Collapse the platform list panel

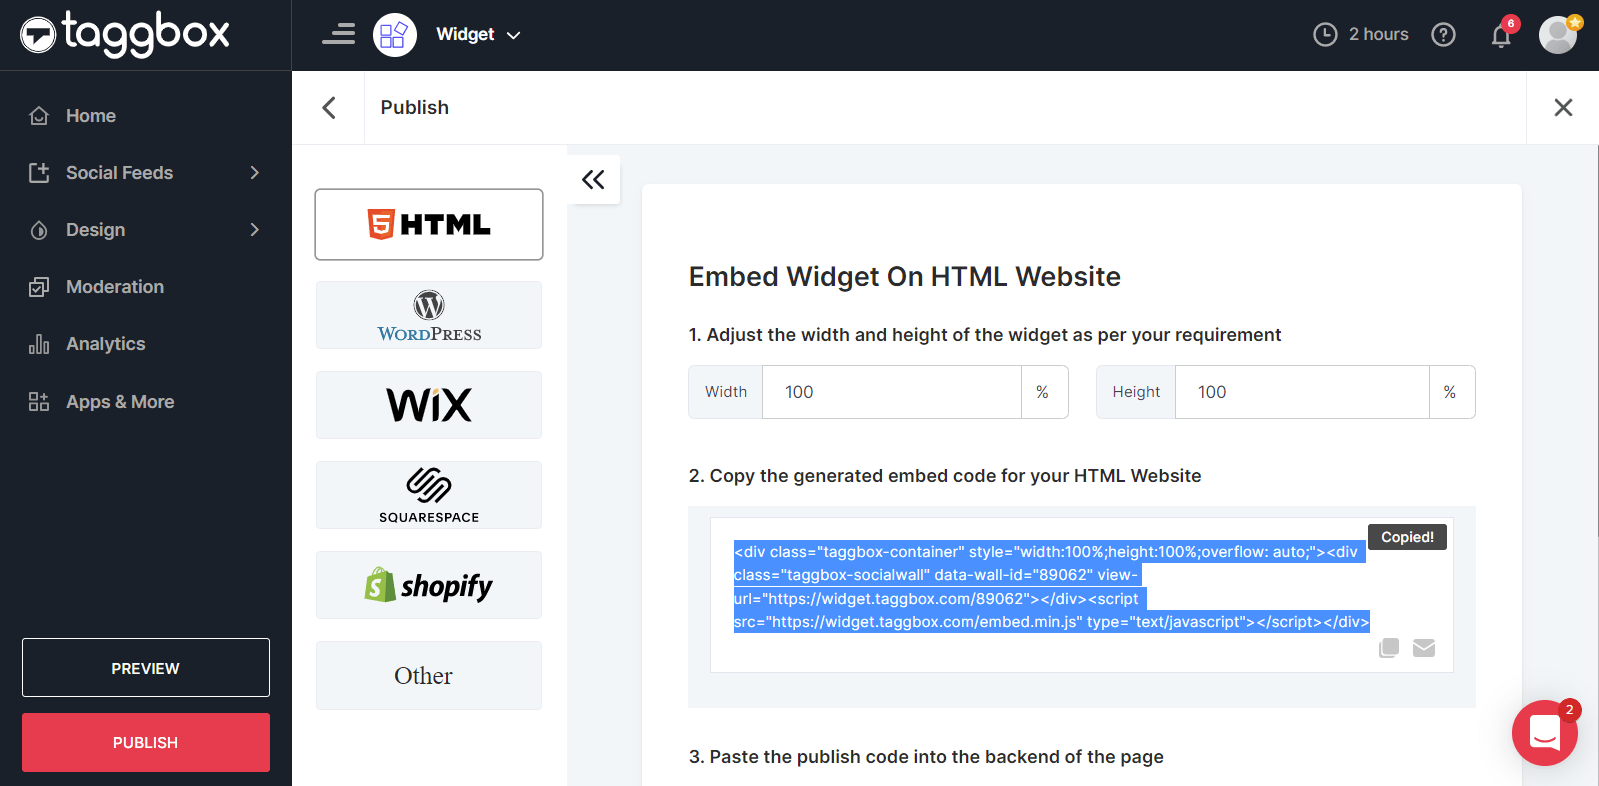coord(593,180)
